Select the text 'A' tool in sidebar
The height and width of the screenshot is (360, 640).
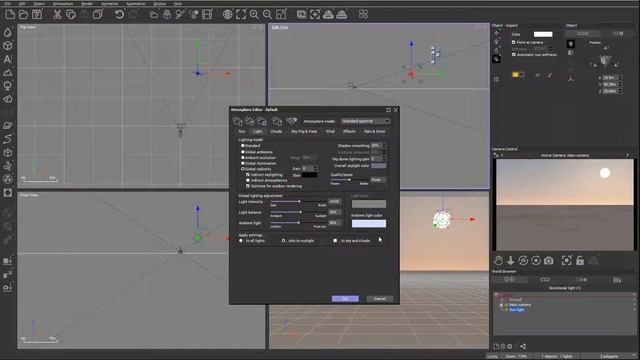coord(8,59)
